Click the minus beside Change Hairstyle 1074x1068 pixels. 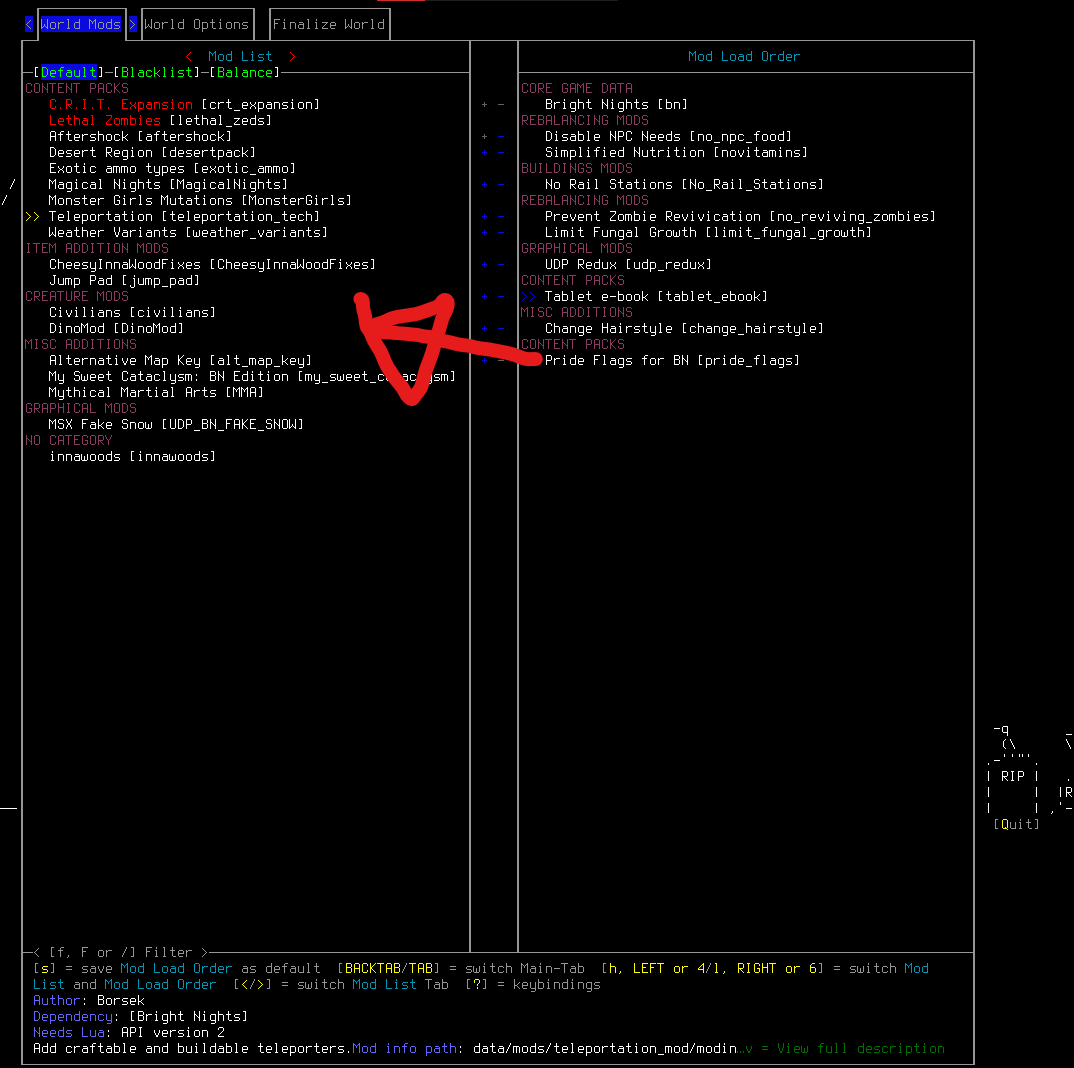point(501,329)
